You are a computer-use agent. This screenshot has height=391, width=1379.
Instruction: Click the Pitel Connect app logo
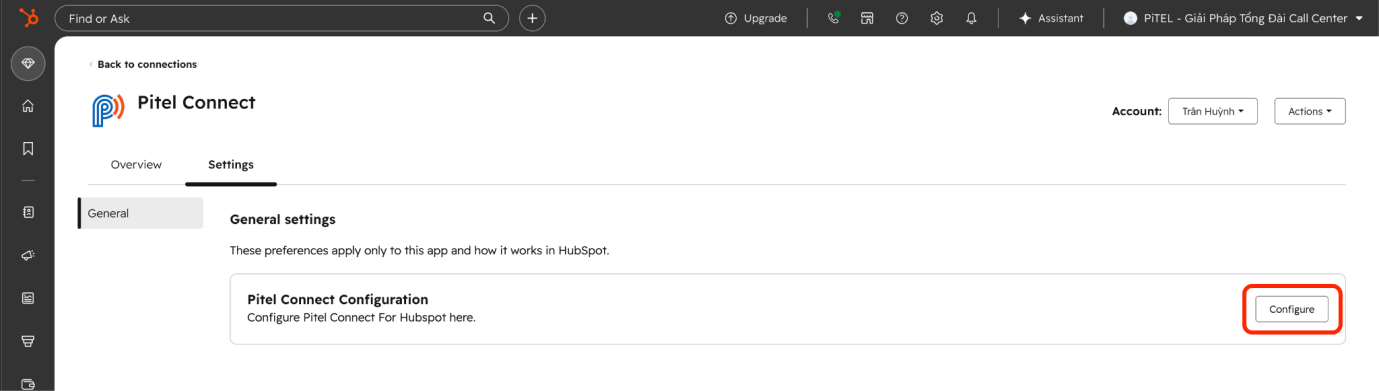click(108, 110)
